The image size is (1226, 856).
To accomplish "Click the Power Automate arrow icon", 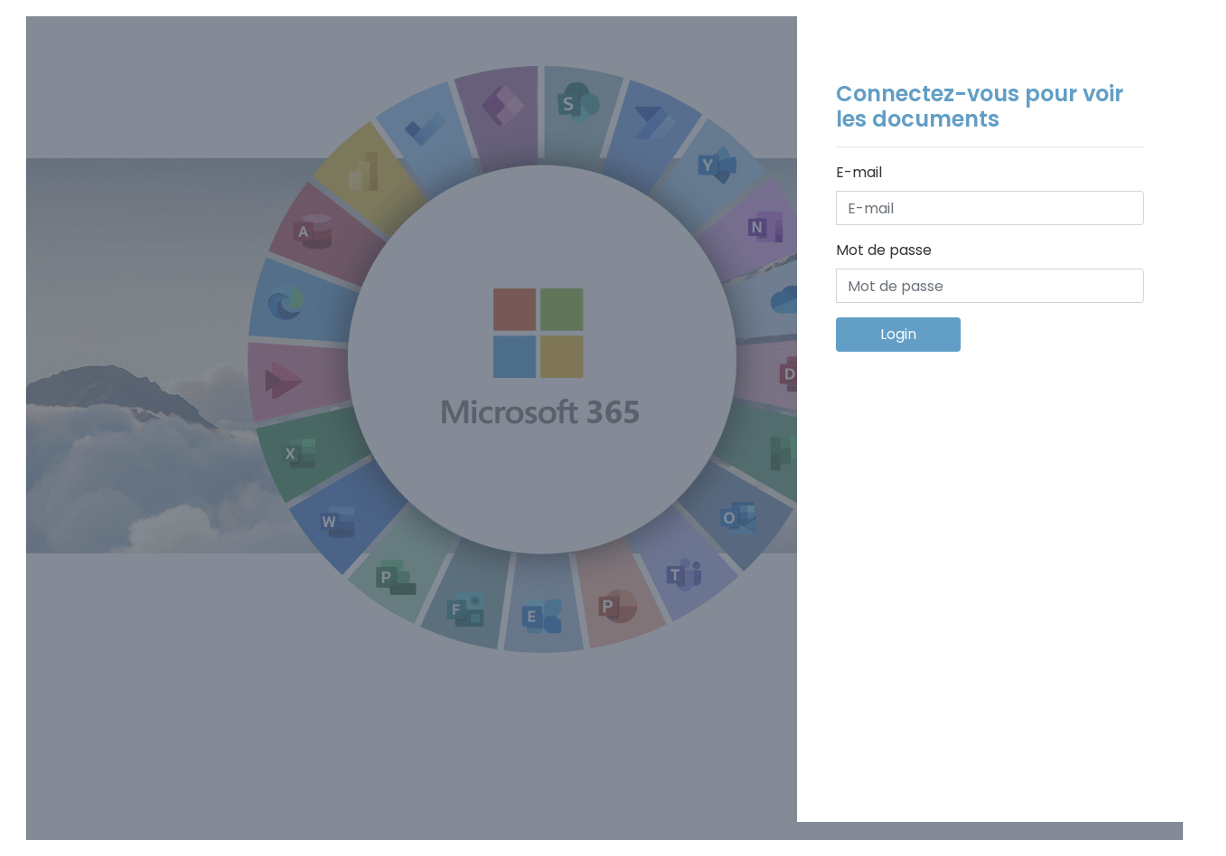I will pos(654,123).
